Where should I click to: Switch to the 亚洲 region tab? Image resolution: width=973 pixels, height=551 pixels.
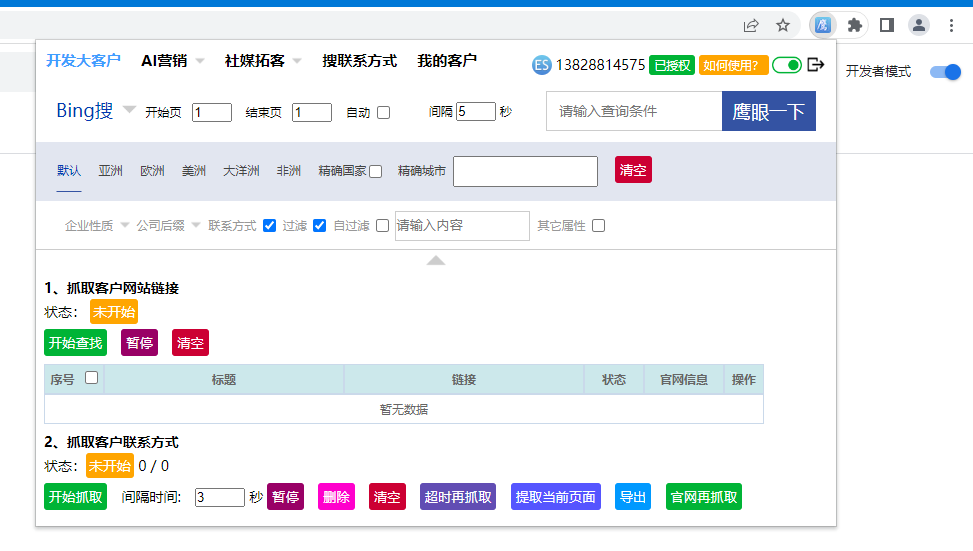point(110,171)
